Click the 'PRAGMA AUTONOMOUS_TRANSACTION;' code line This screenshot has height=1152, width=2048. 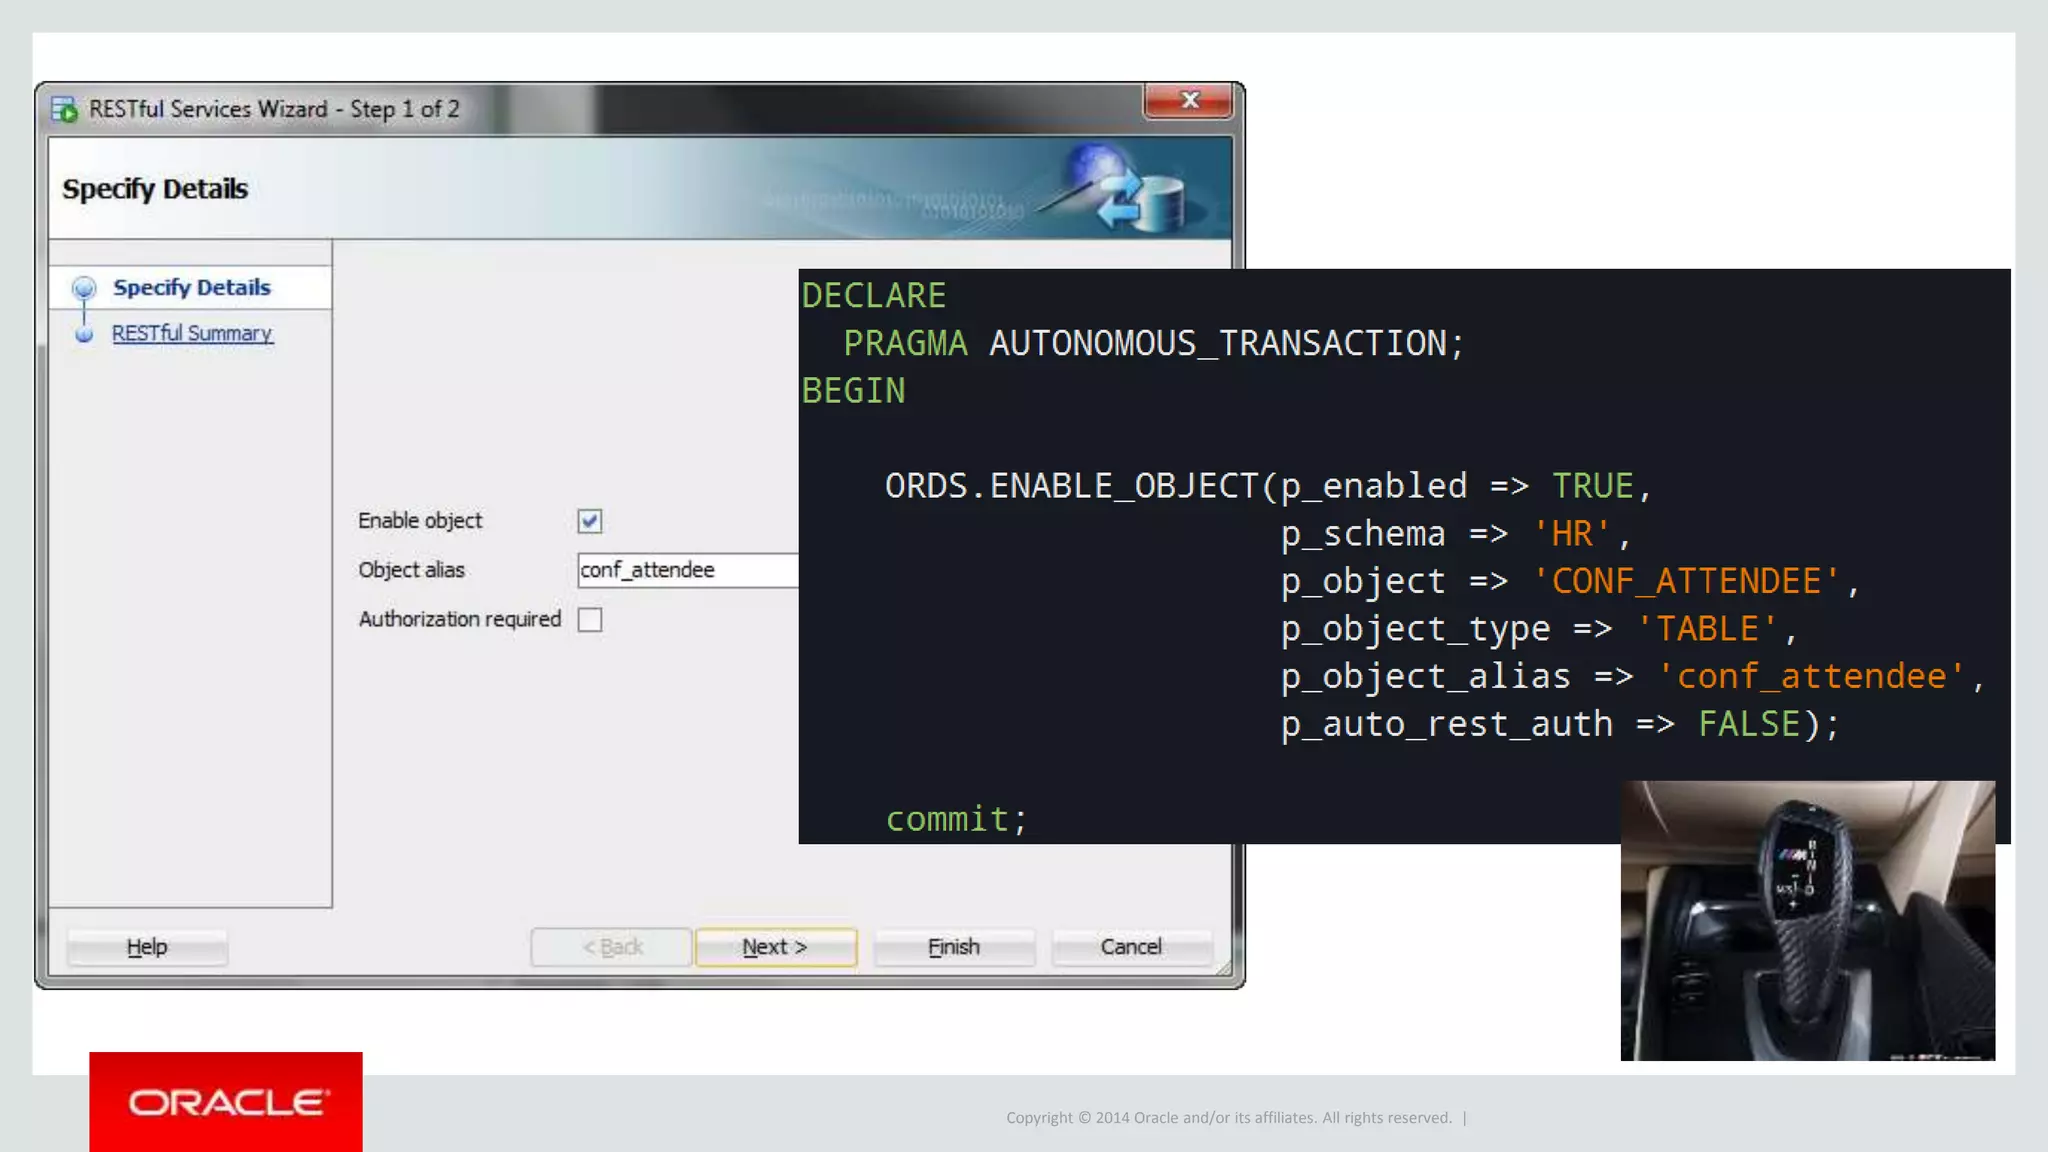point(1154,344)
